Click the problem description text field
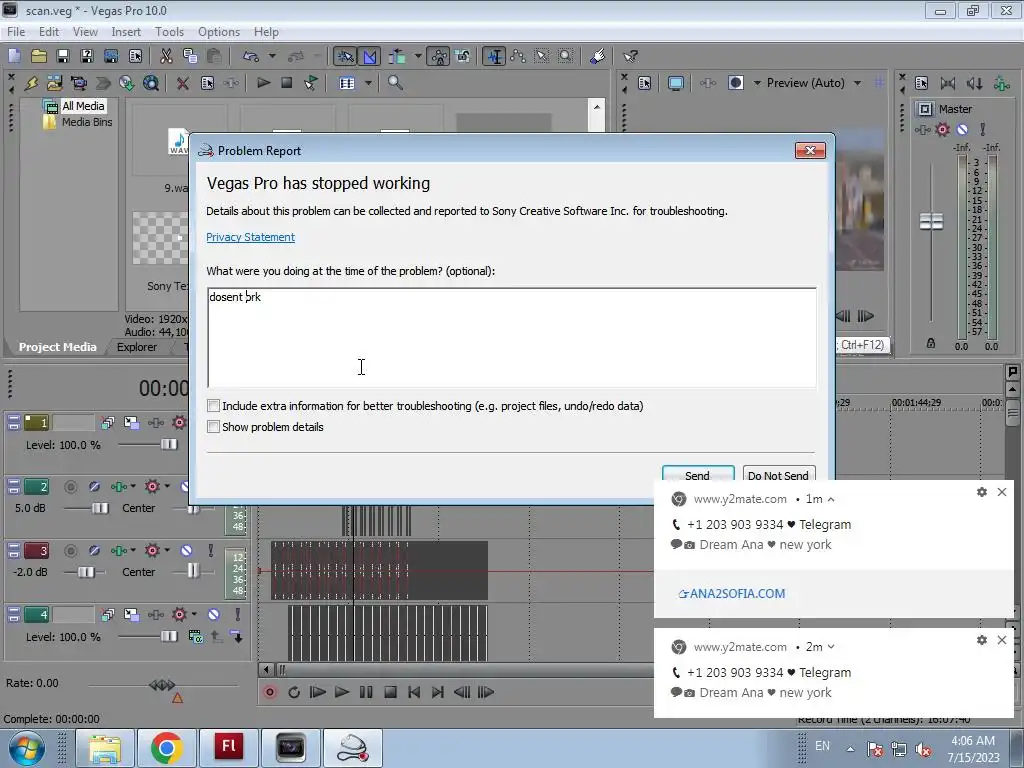This screenshot has width=1024, height=768. point(511,338)
